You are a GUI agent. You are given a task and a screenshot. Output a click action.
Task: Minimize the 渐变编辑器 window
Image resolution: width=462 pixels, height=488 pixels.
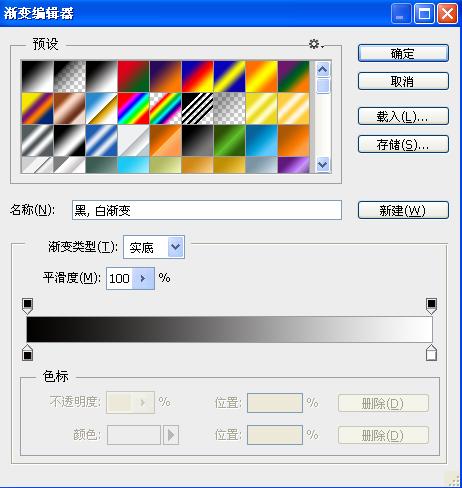(x=401, y=14)
